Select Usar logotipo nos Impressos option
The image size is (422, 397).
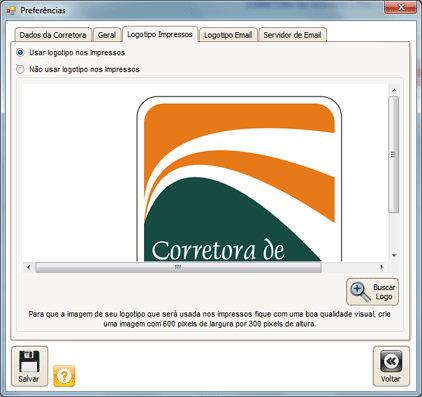tap(20, 53)
